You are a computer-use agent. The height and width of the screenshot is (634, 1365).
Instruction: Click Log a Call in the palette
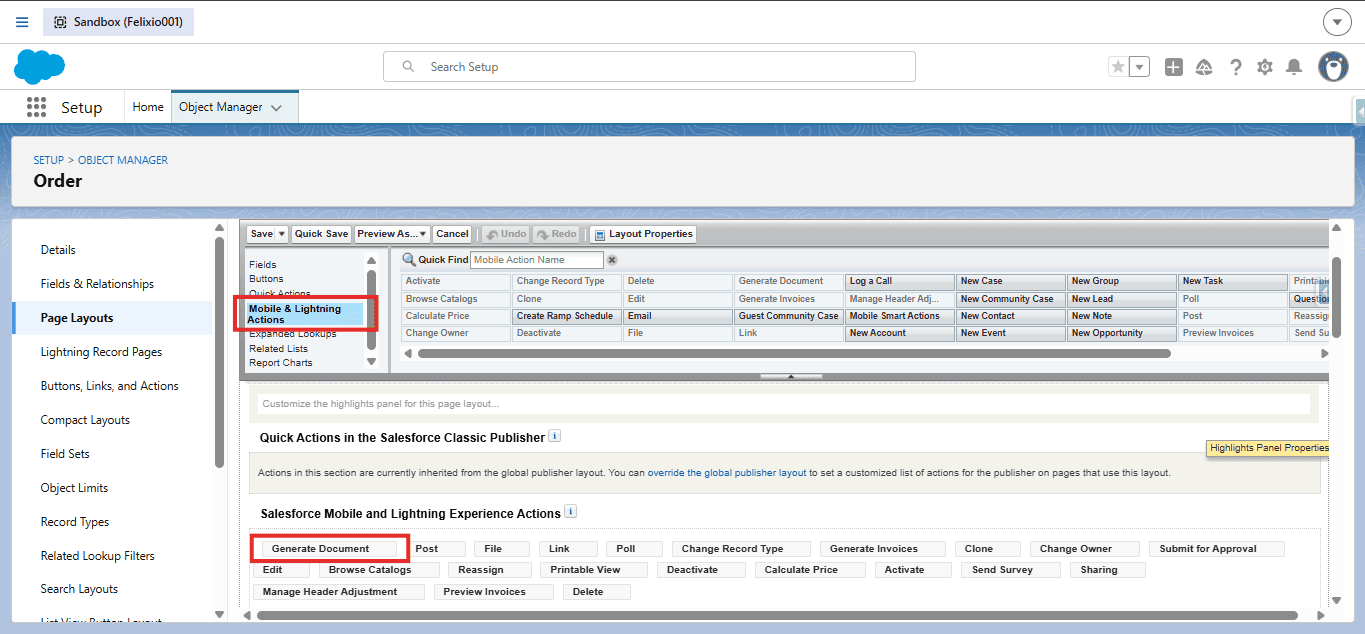pyautogui.click(x=900, y=282)
